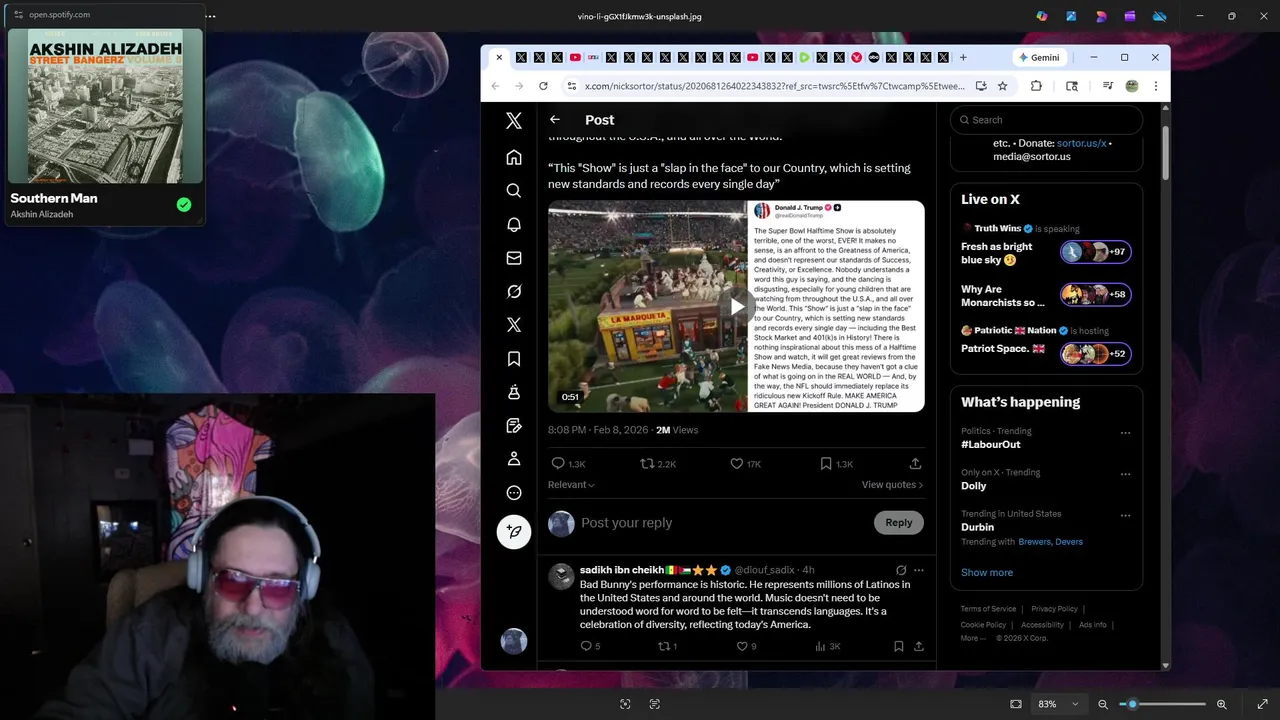Open Chrome extensions puzzle icon
This screenshot has height=720, width=1280.
click(x=1036, y=86)
